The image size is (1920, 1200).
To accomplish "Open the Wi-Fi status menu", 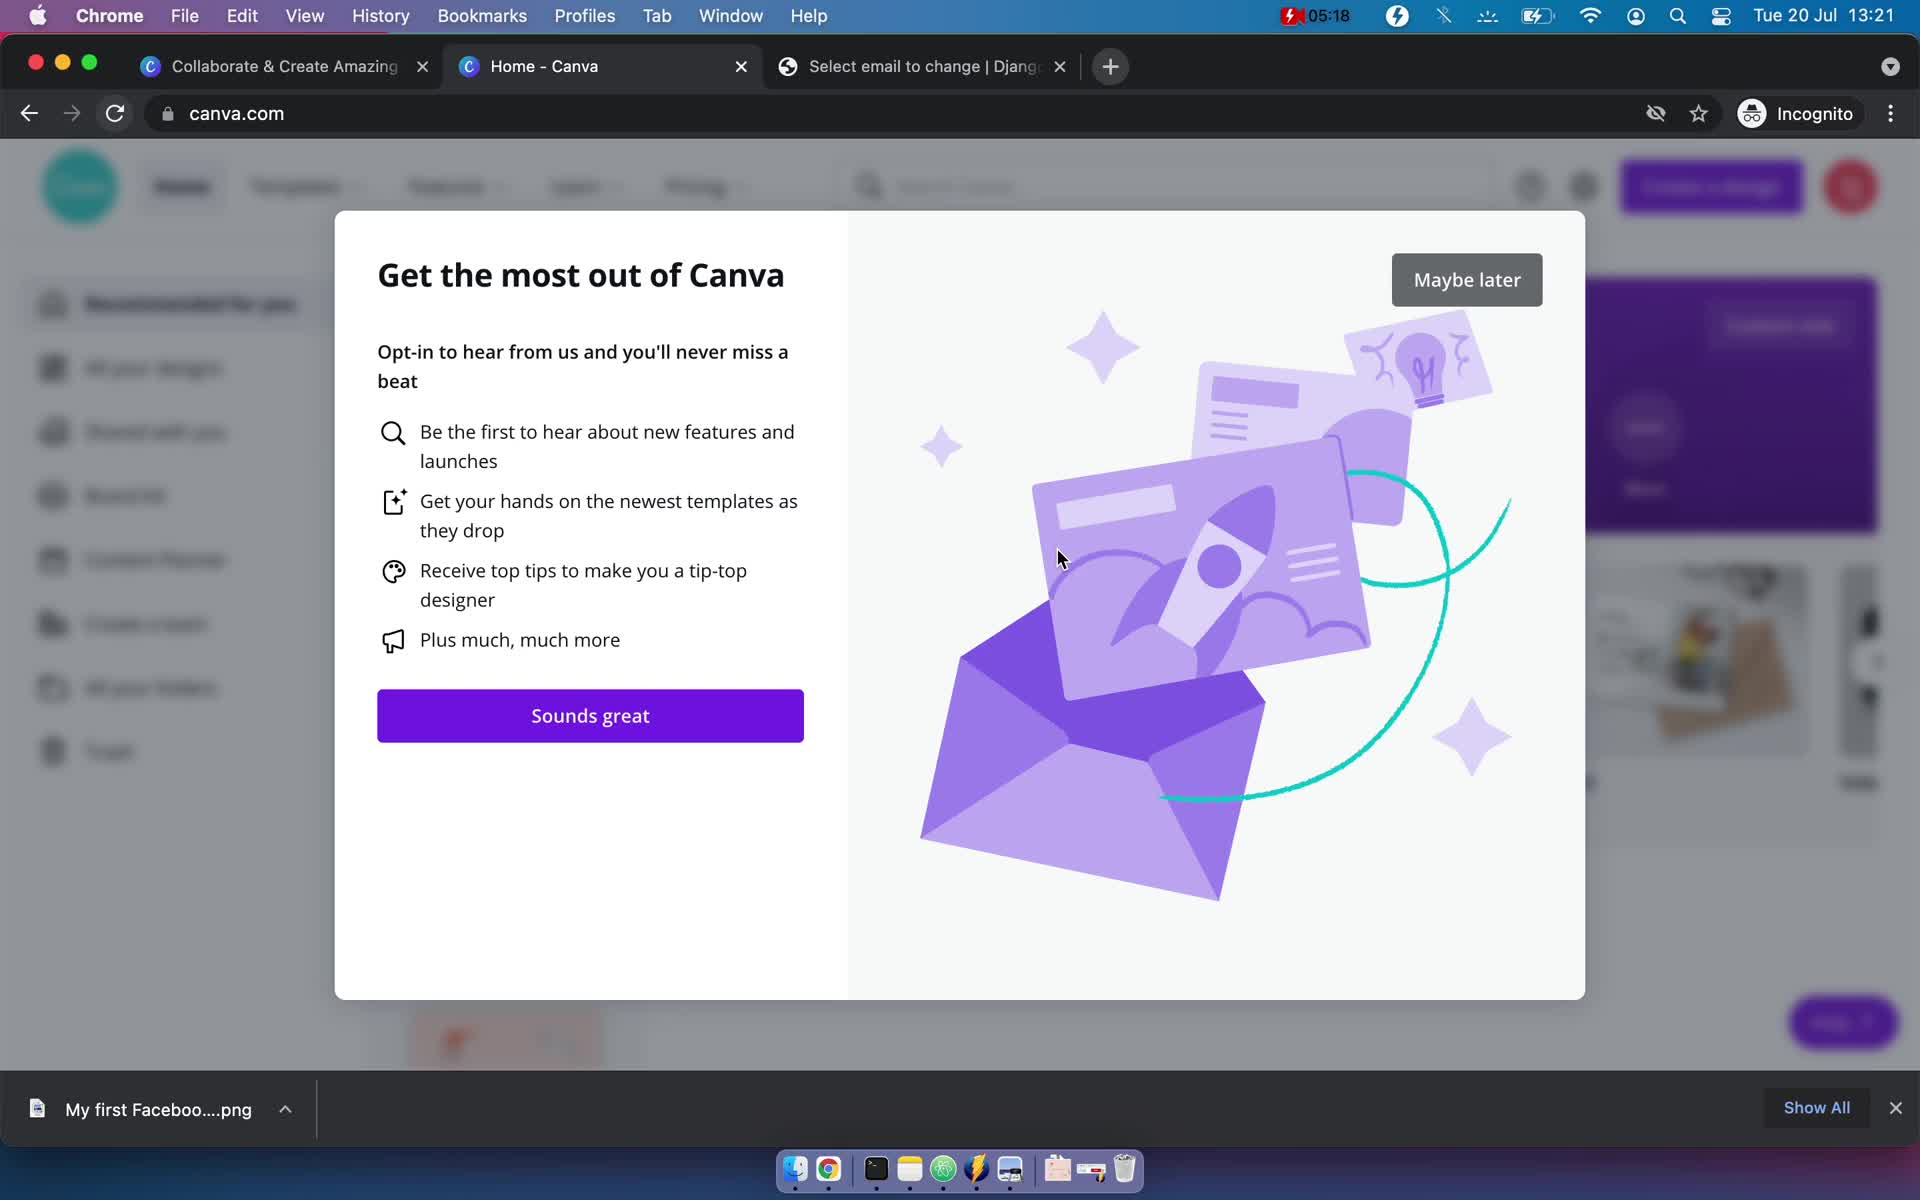I will [1590, 16].
